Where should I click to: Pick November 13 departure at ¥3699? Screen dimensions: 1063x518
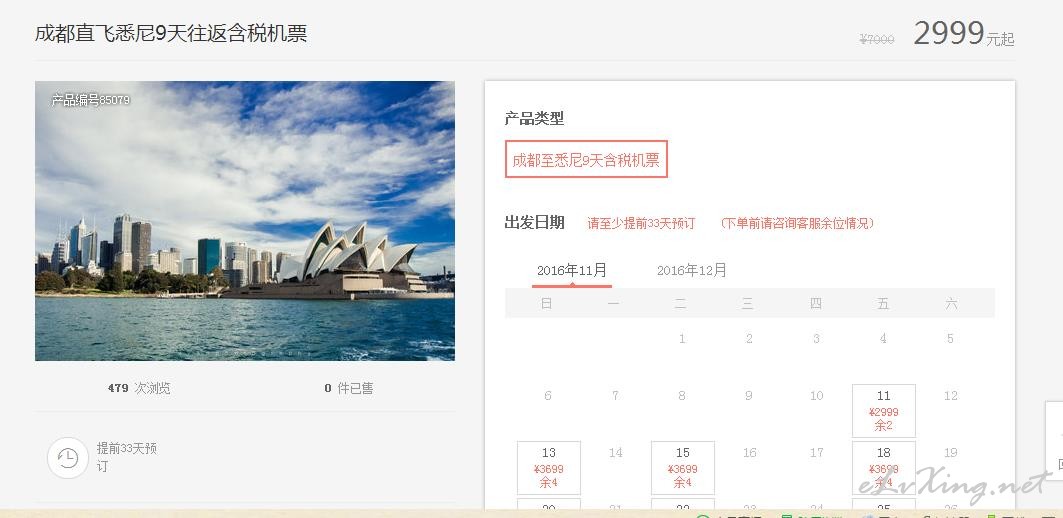pyautogui.click(x=548, y=468)
